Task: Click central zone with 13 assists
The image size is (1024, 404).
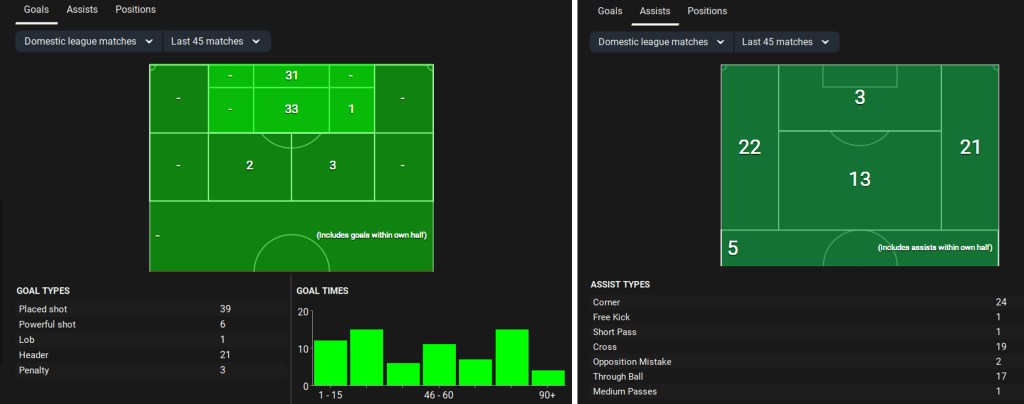Action: [859, 180]
